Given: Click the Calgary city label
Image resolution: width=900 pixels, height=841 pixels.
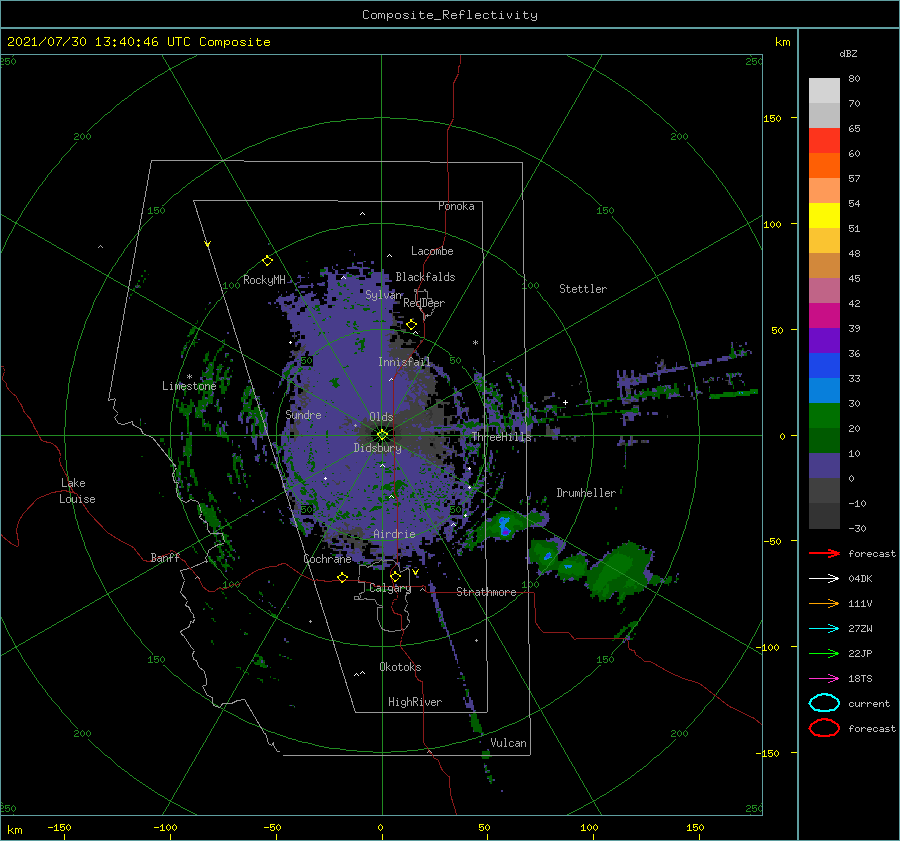Looking at the screenshot, I should point(390,588).
